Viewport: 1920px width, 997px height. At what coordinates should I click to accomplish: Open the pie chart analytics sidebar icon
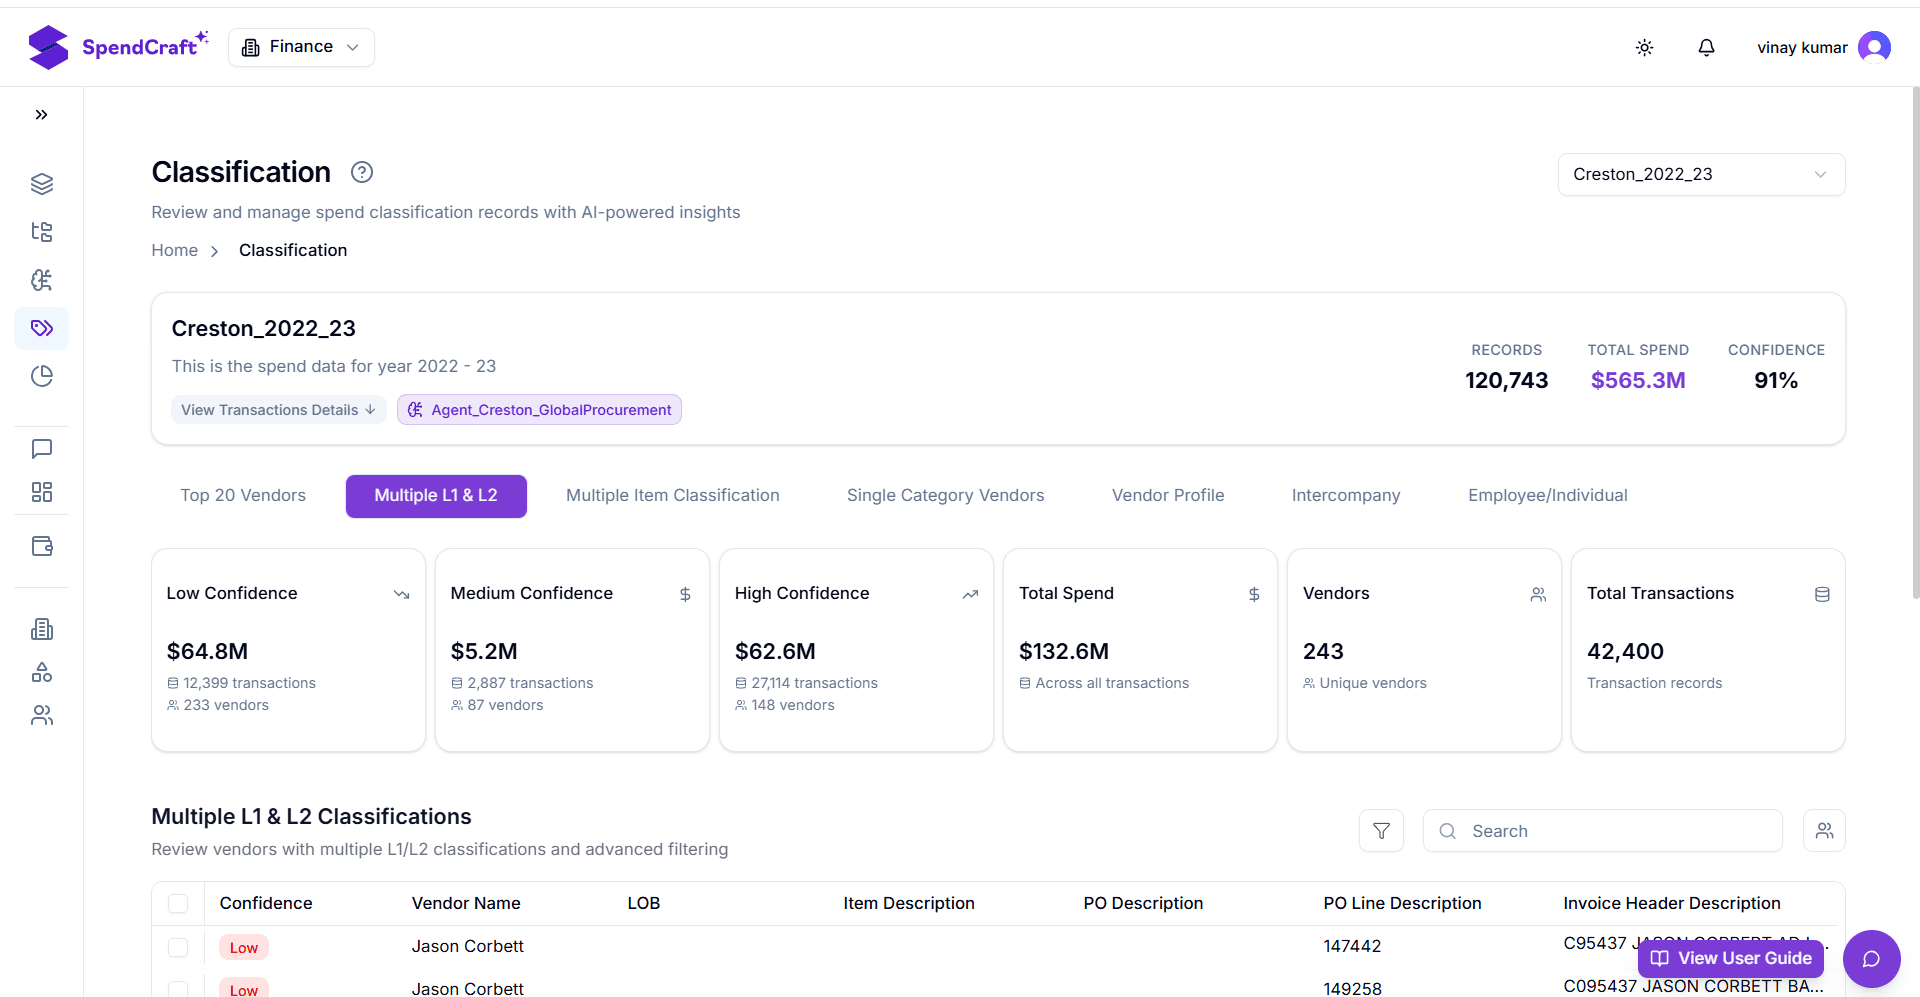pyautogui.click(x=41, y=376)
